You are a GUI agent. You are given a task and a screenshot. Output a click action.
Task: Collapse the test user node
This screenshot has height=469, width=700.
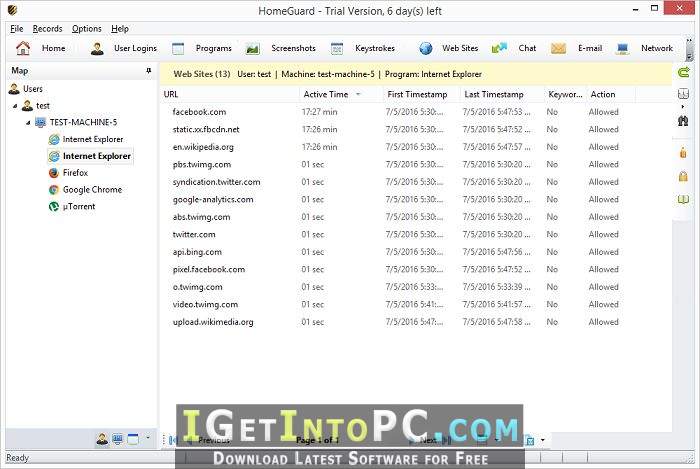pos(15,106)
